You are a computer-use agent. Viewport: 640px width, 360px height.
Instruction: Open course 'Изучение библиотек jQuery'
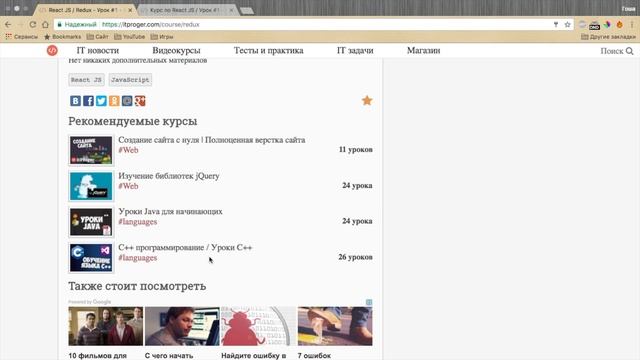click(x=169, y=176)
